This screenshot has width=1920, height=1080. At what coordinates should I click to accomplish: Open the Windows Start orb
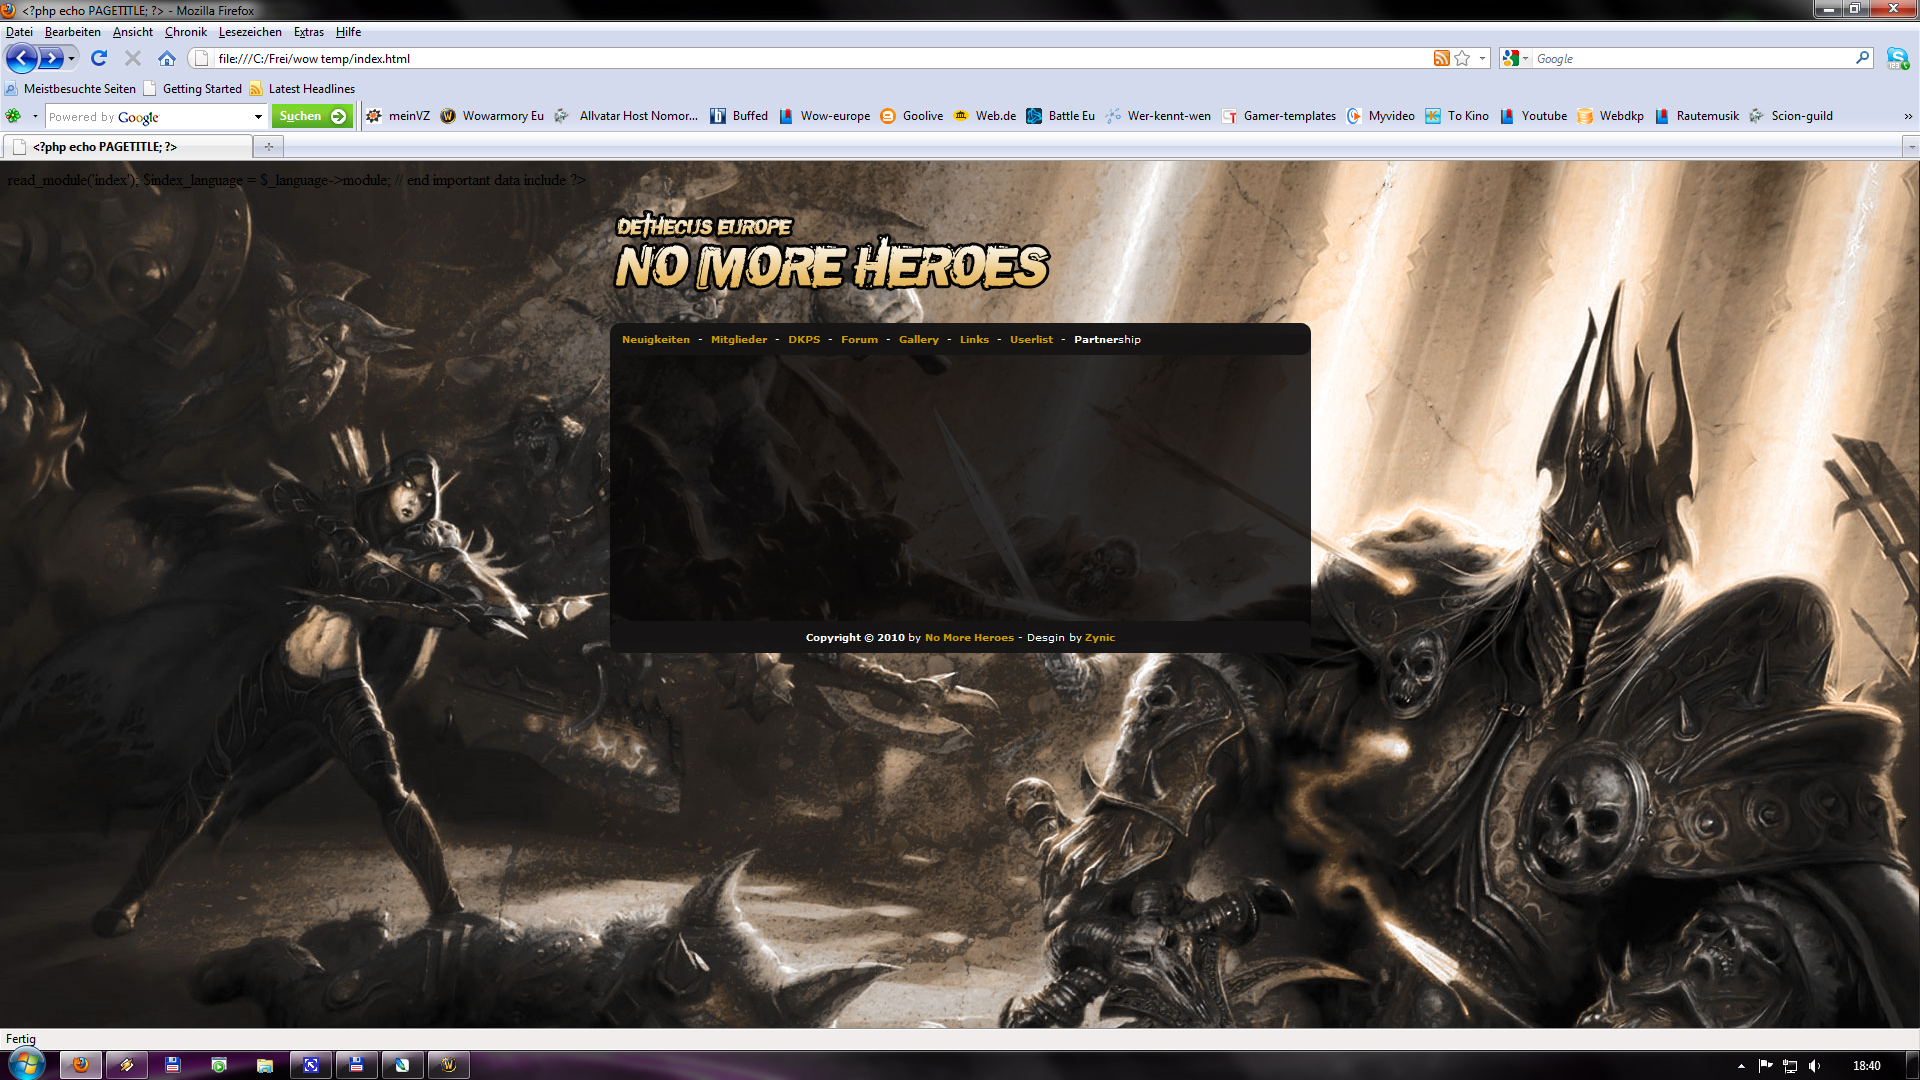[x=26, y=1064]
